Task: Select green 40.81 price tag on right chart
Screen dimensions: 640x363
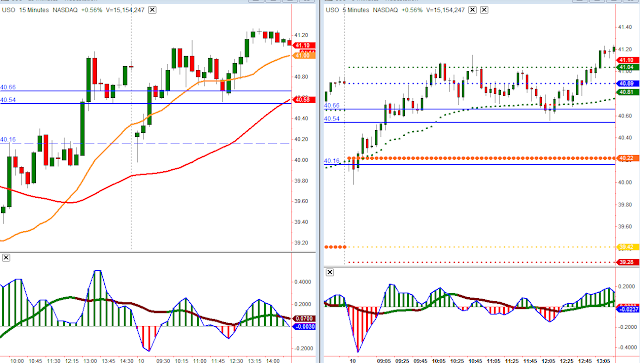Action: point(628,92)
